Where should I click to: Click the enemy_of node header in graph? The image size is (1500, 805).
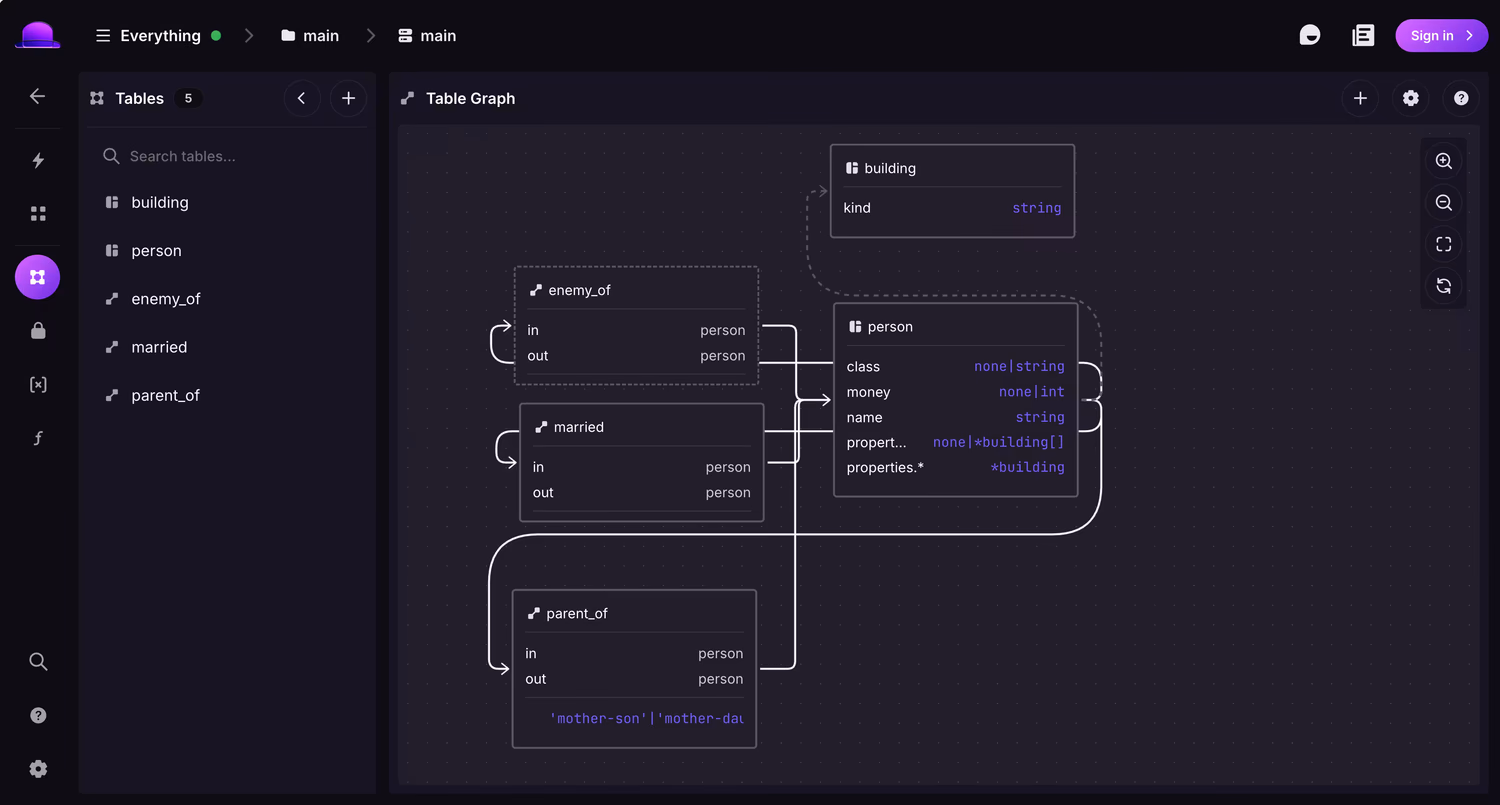click(x=636, y=290)
